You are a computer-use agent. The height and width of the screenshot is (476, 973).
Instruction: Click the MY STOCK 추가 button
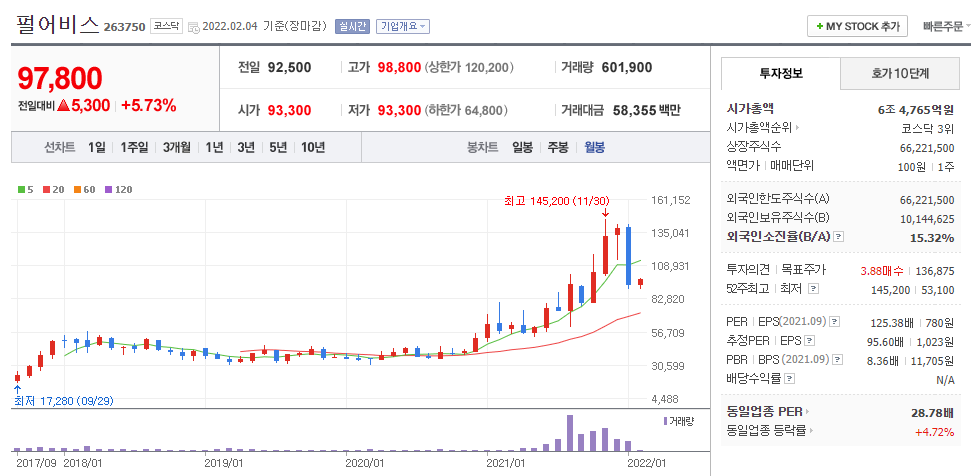pyautogui.click(x=857, y=27)
